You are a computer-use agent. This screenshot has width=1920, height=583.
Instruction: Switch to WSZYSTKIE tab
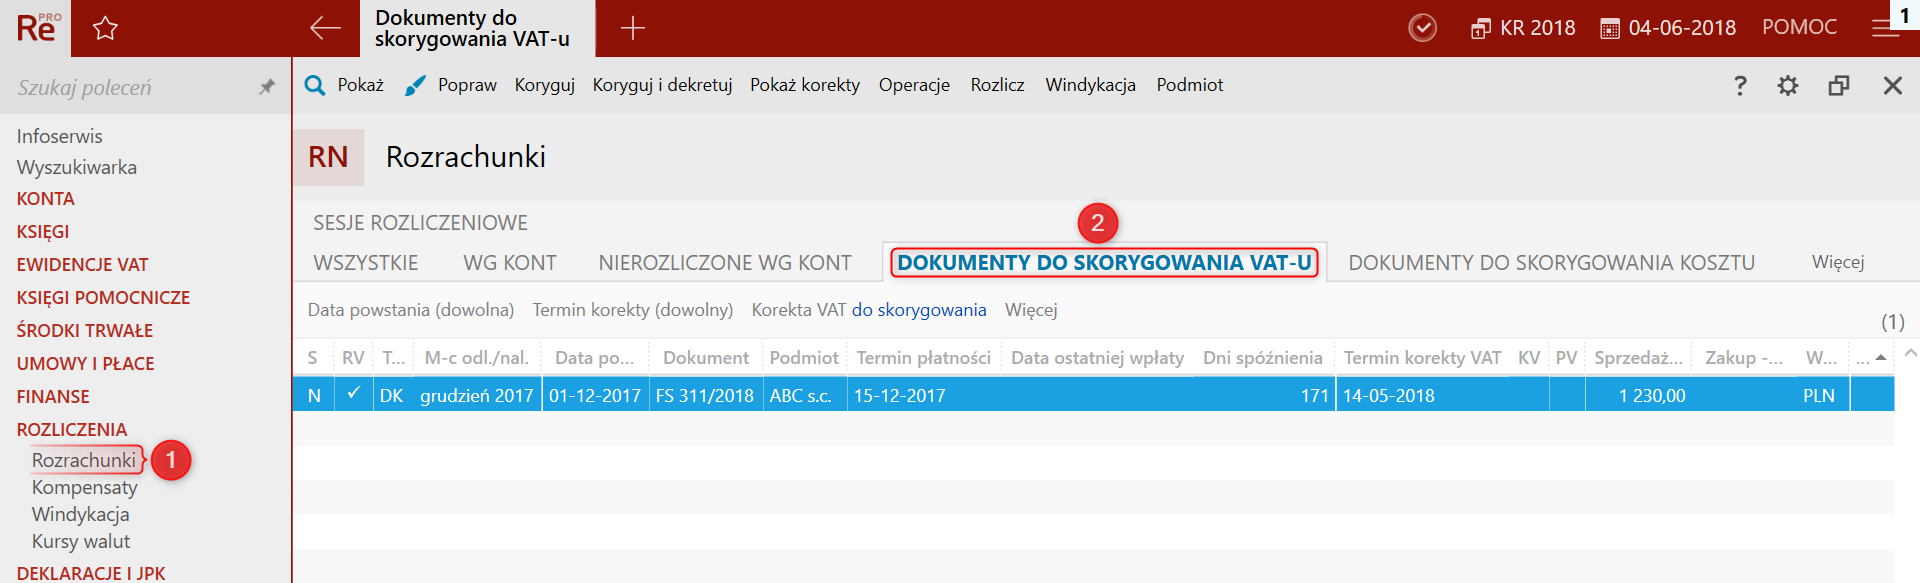pyautogui.click(x=366, y=263)
